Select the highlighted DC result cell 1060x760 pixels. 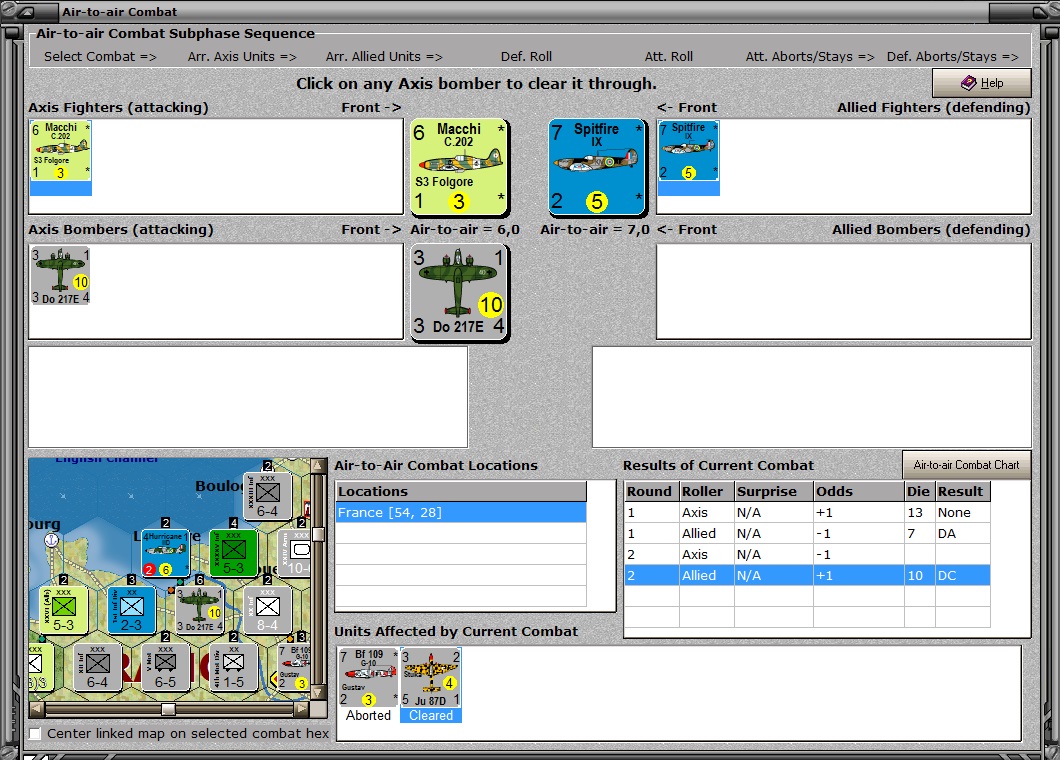pos(963,575)
